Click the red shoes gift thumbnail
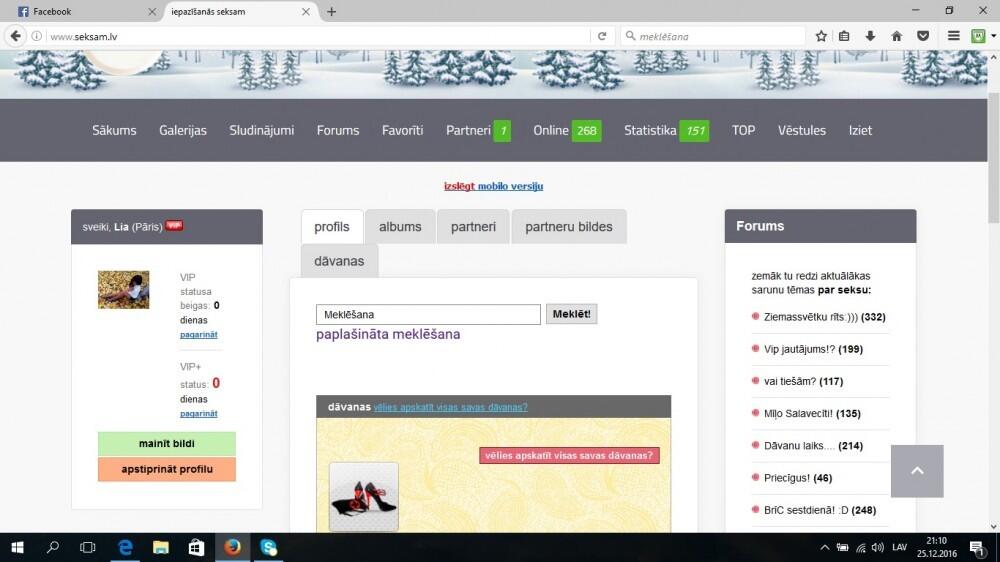1000x562 pixels. pos(364,497)
